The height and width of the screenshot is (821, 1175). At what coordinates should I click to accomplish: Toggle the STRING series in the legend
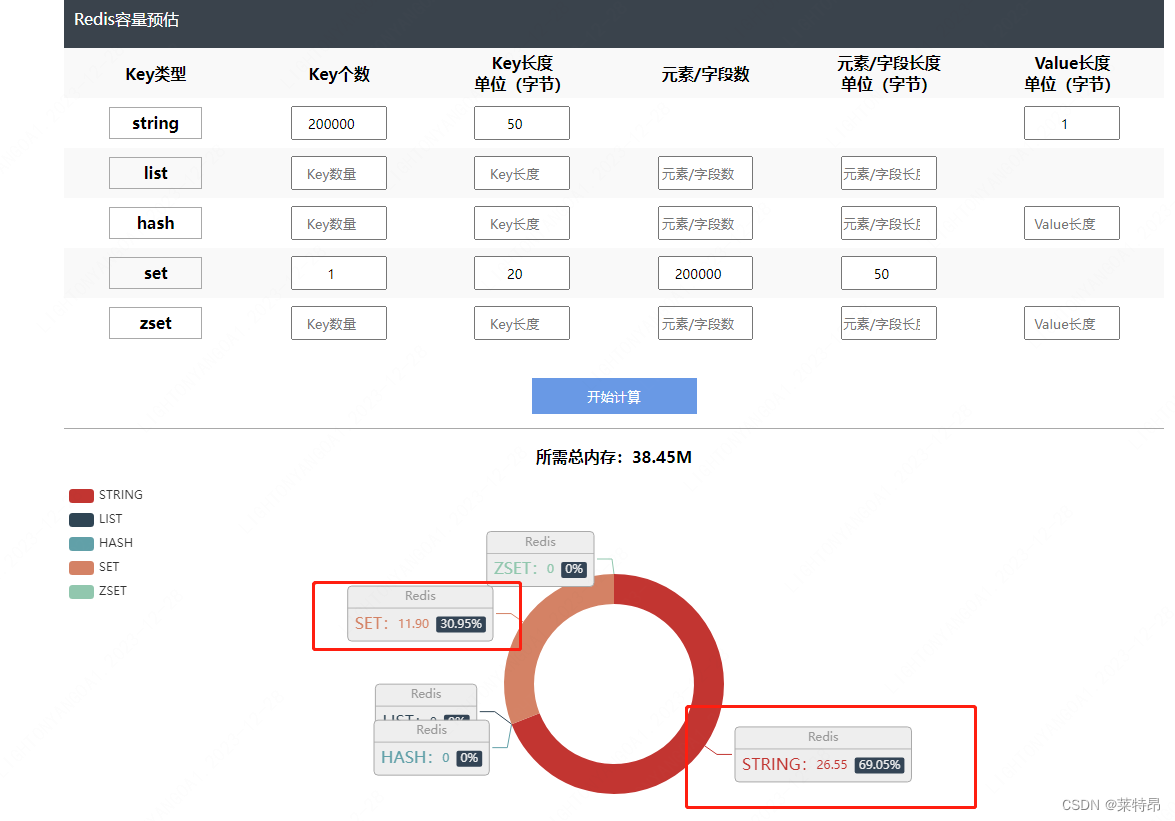click(106, 495)
